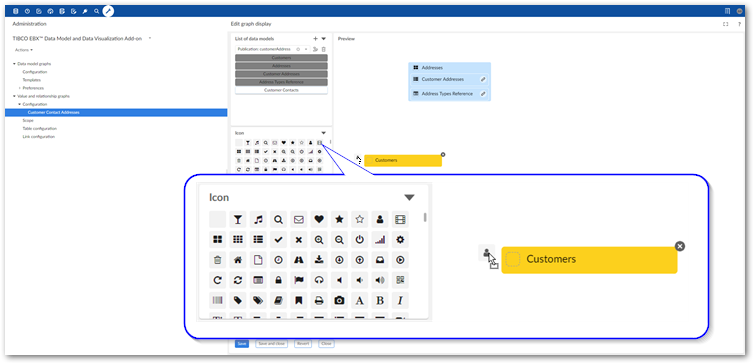
Task: Choose the gear icon in the enlarged palette
Action: [x=400, y=239]
